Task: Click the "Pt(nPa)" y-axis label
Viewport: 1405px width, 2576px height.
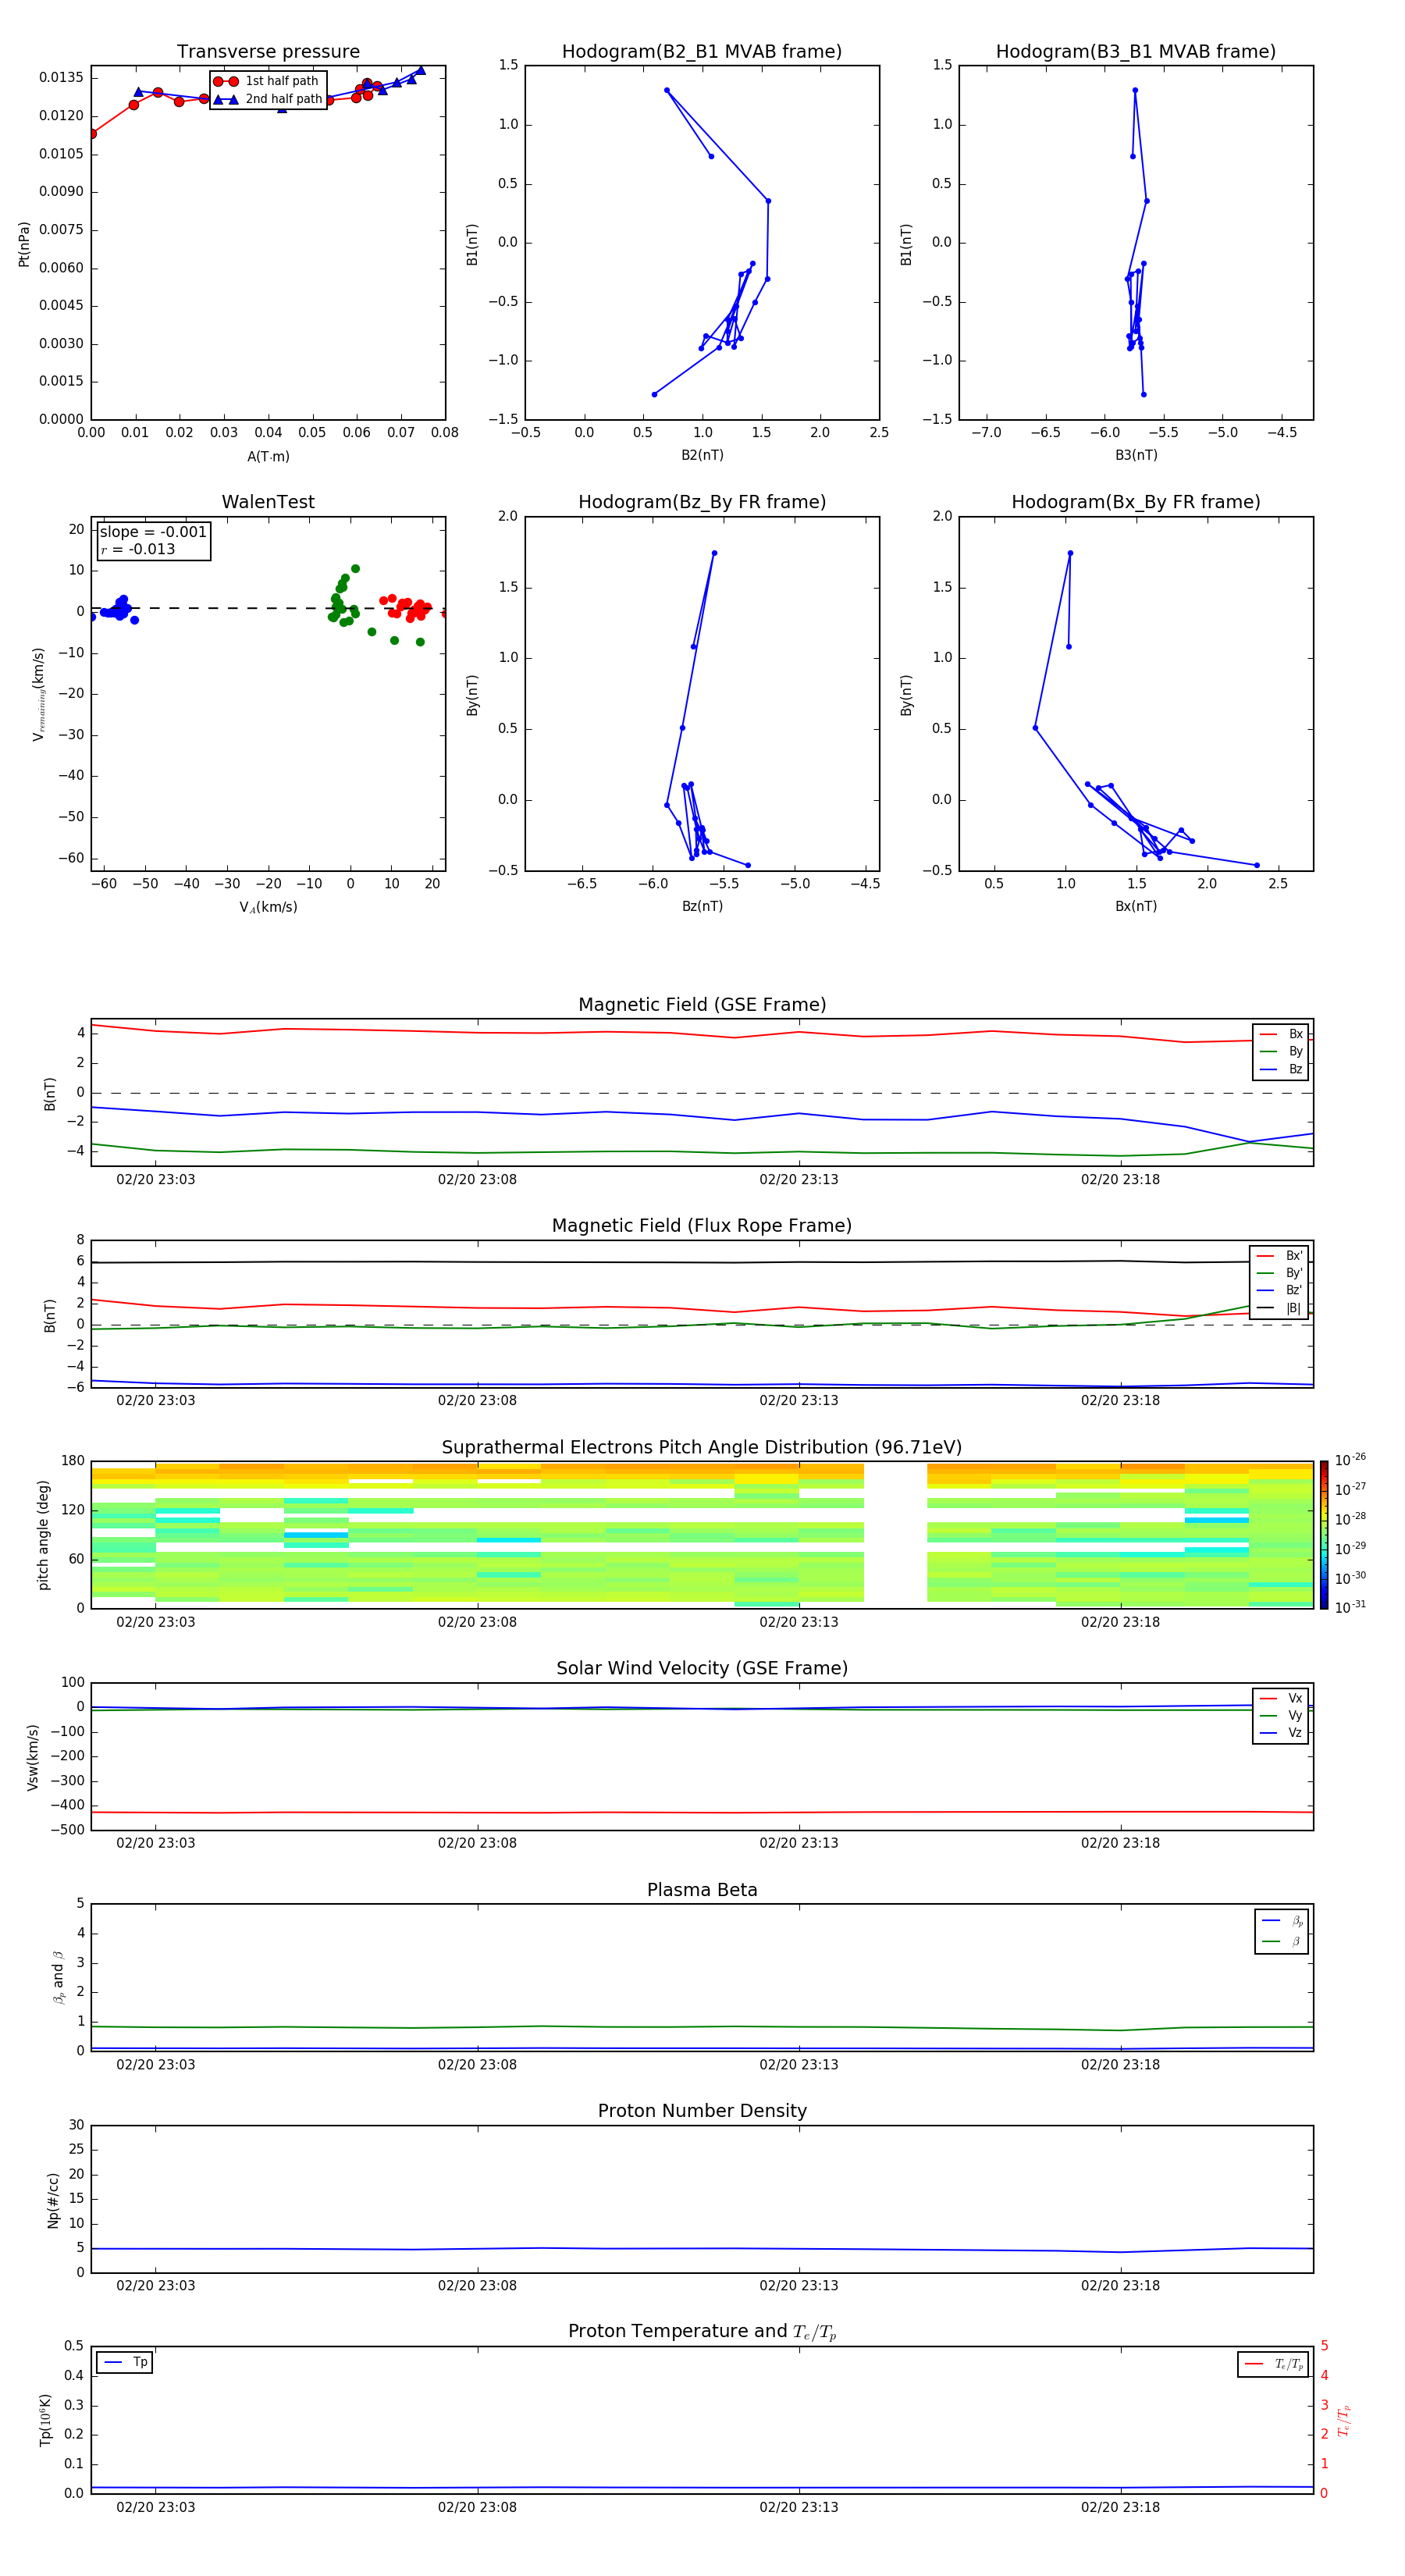Action: [24, 244]
